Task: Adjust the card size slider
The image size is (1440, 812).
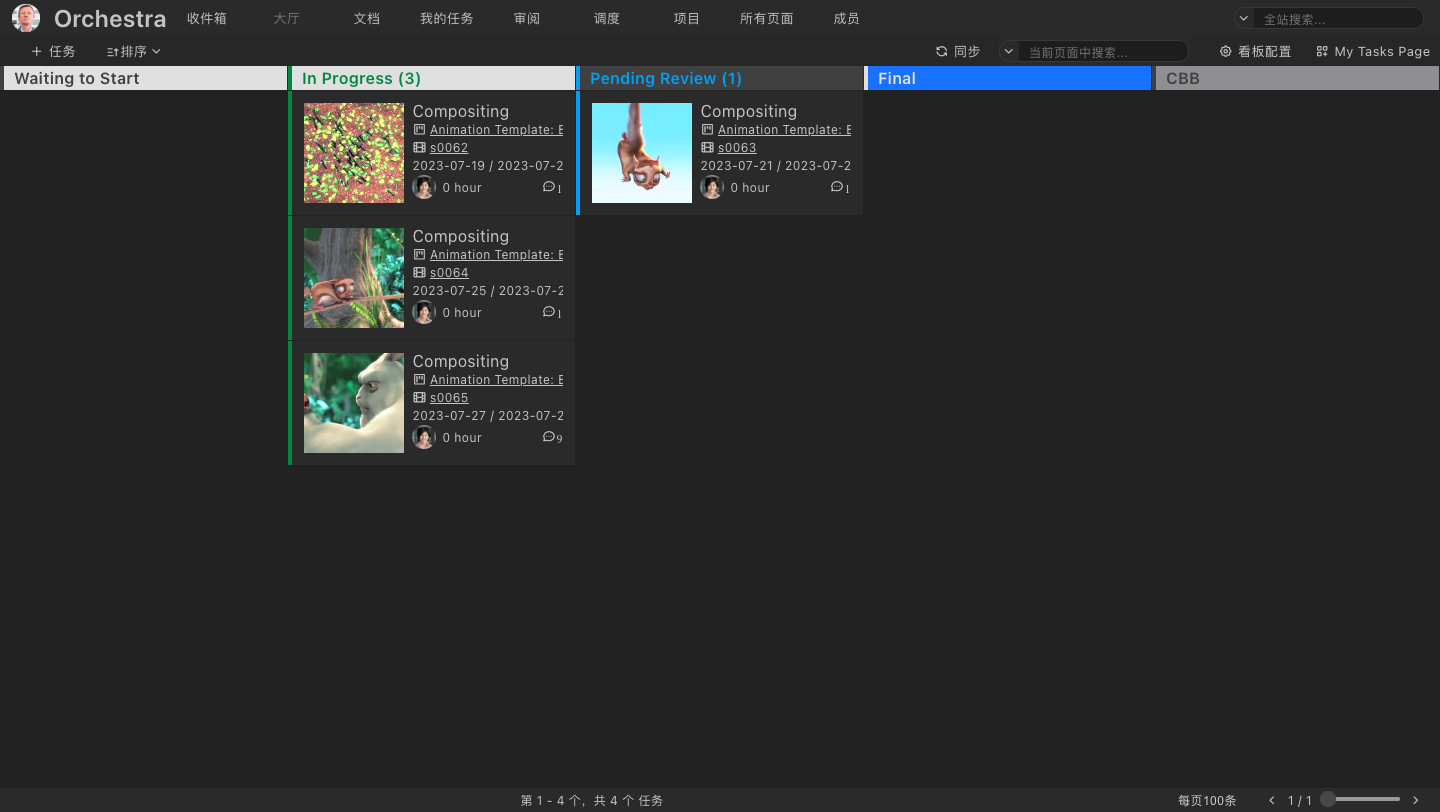Action: 1361,799
